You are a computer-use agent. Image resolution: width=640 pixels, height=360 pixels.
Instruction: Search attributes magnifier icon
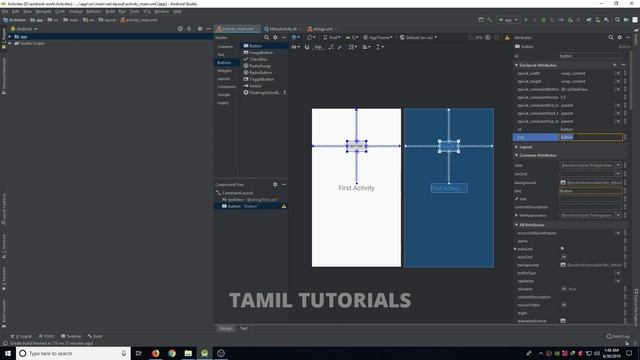coord(611,38)
